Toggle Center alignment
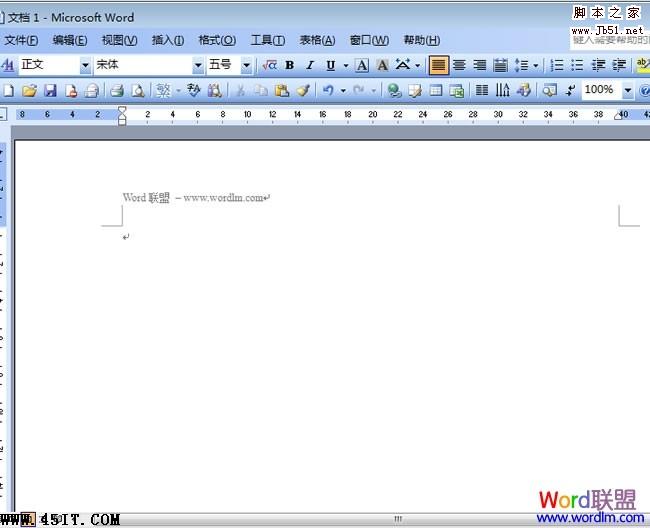650x528 pixels. coord(459,65)
